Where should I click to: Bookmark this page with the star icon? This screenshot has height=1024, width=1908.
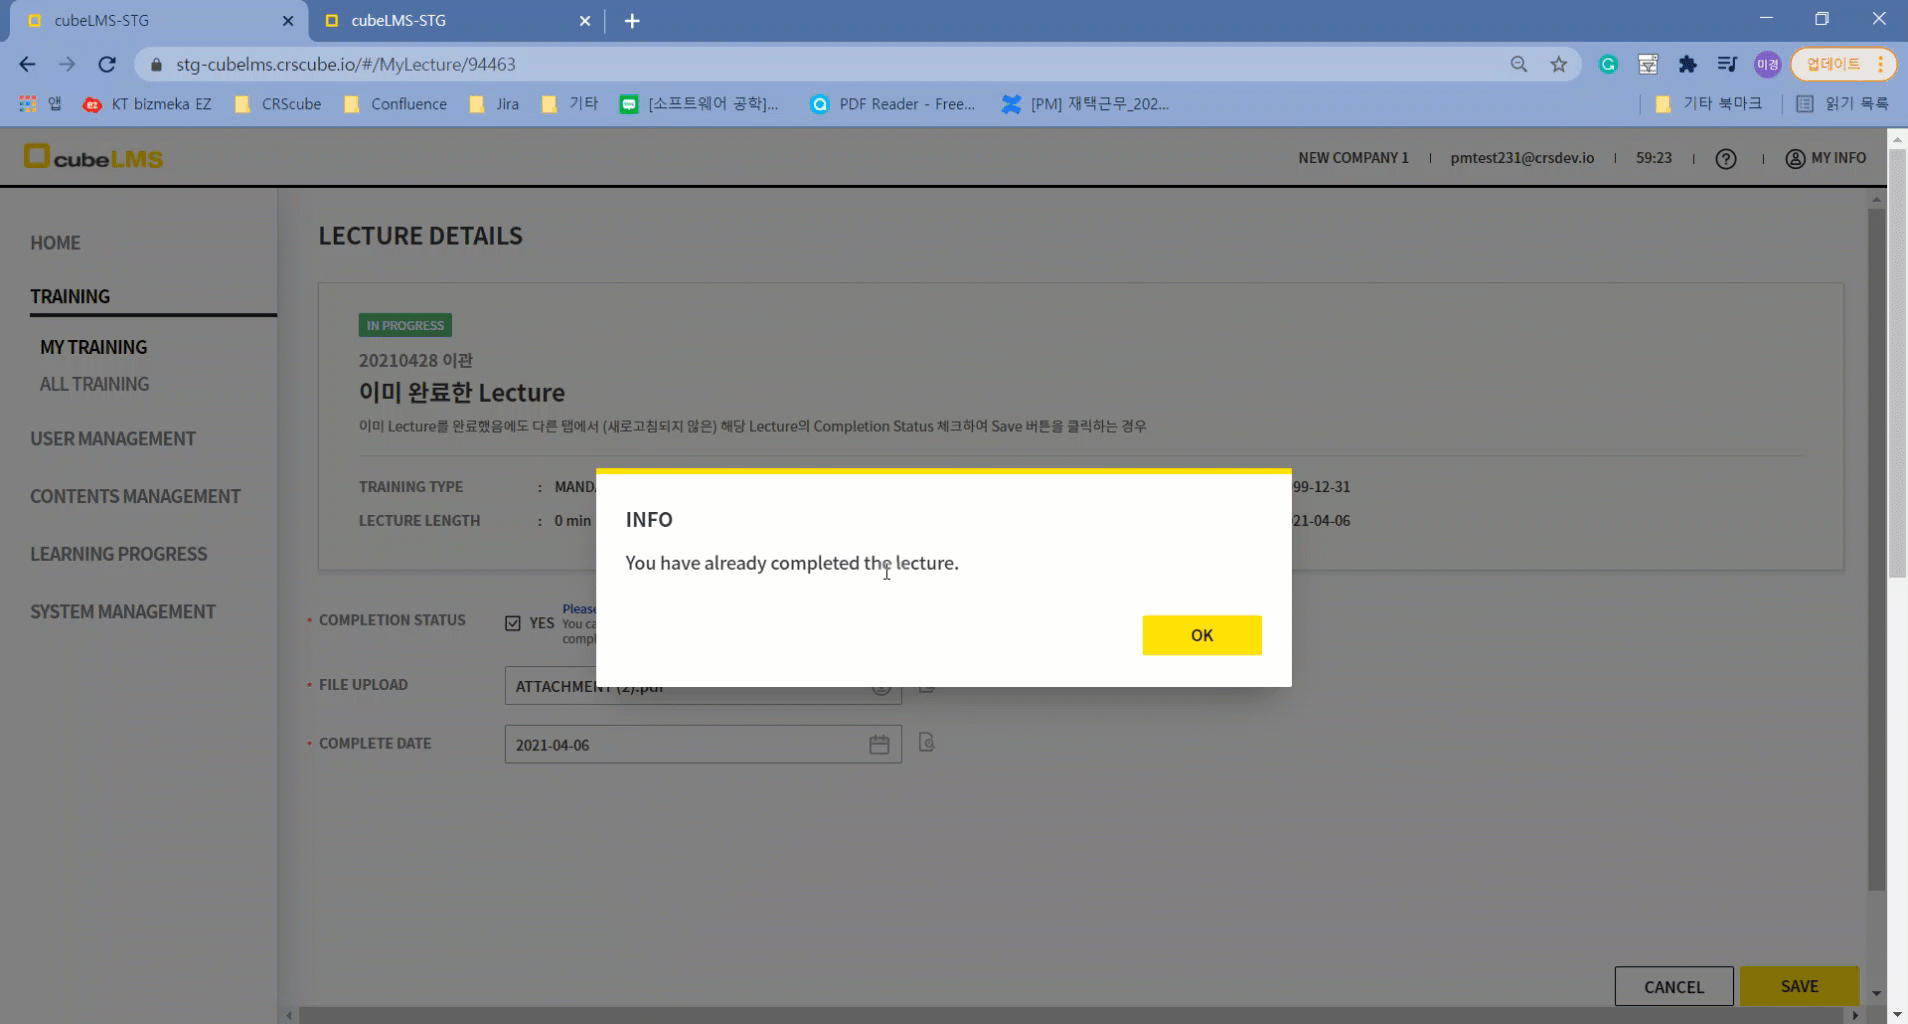coord(1558,64)
